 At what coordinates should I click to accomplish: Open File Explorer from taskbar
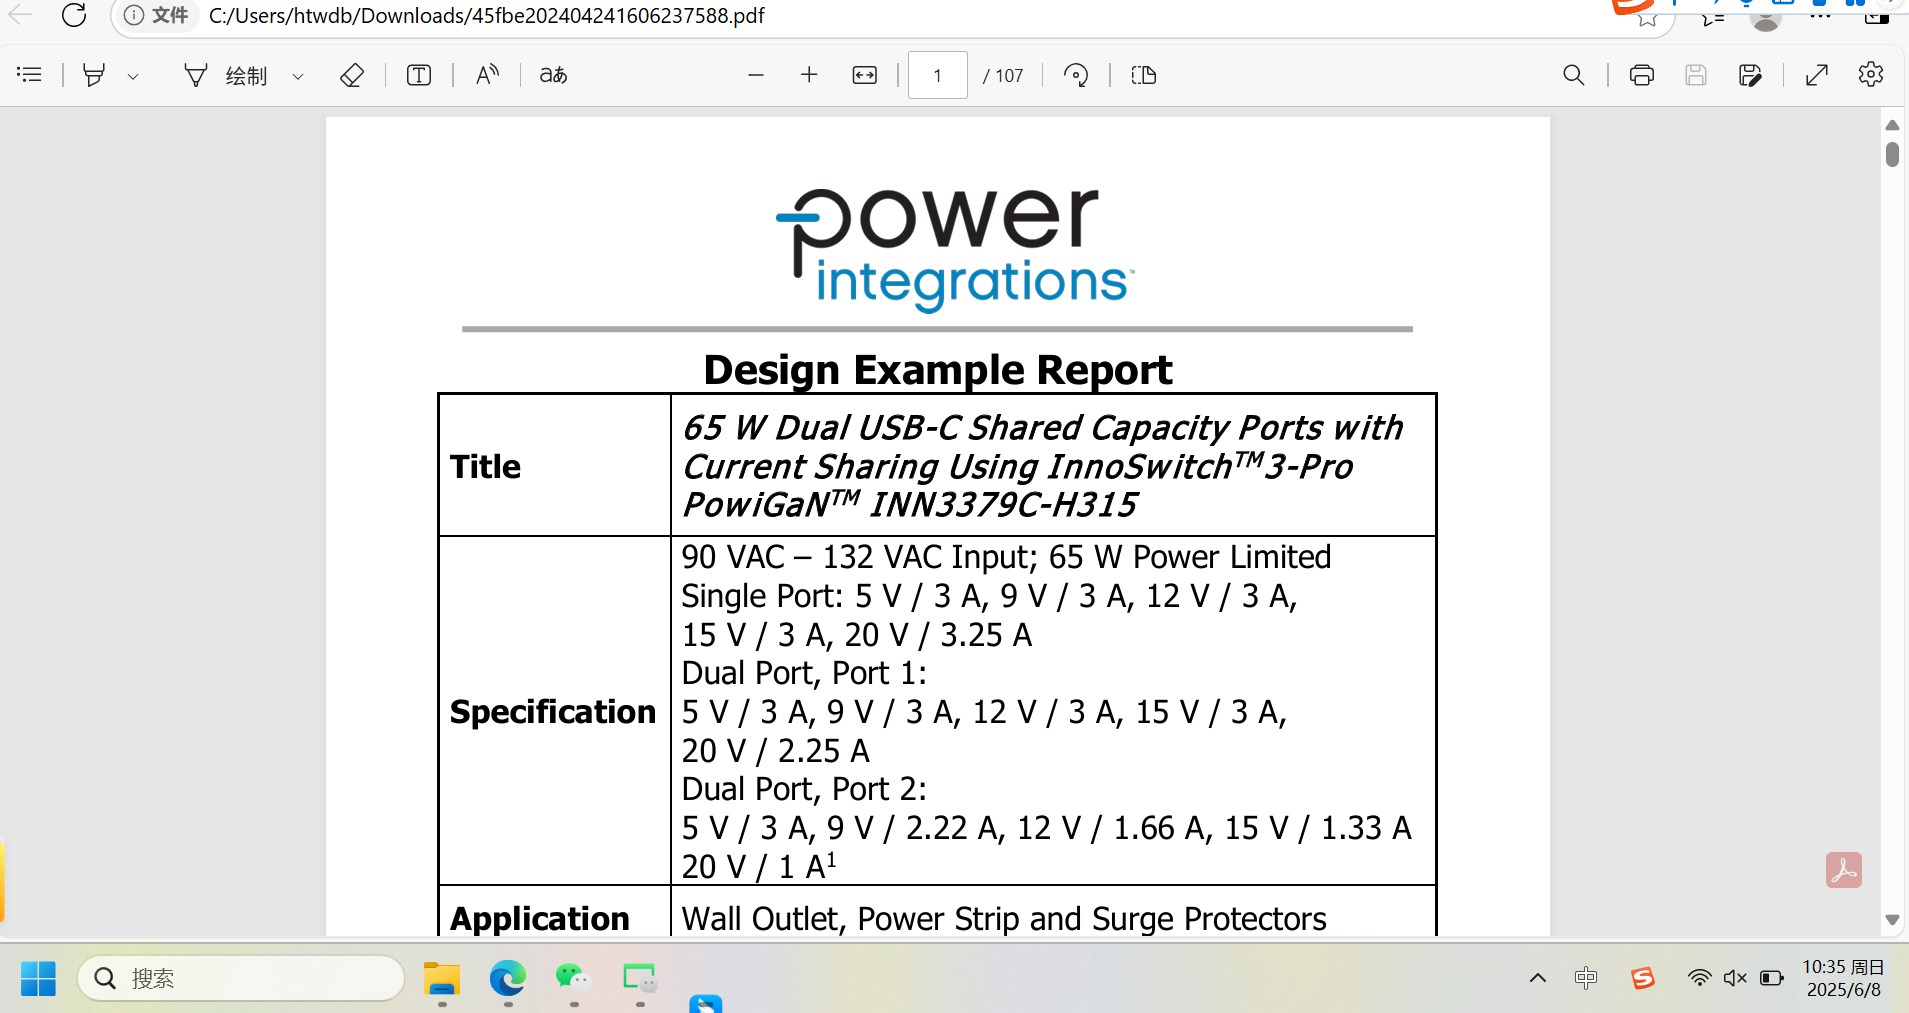pos(442,978)
